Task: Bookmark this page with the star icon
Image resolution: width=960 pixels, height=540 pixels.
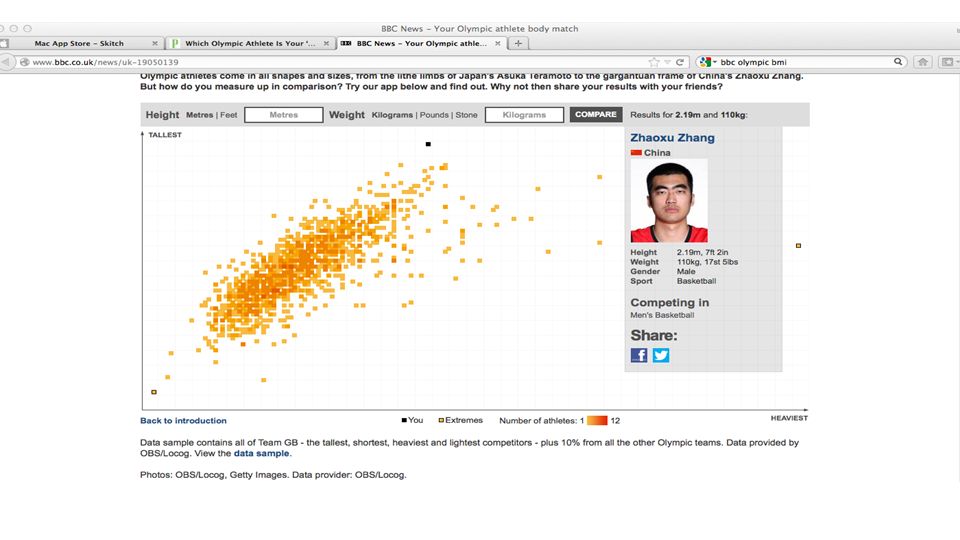Action: tap(654, 62)
